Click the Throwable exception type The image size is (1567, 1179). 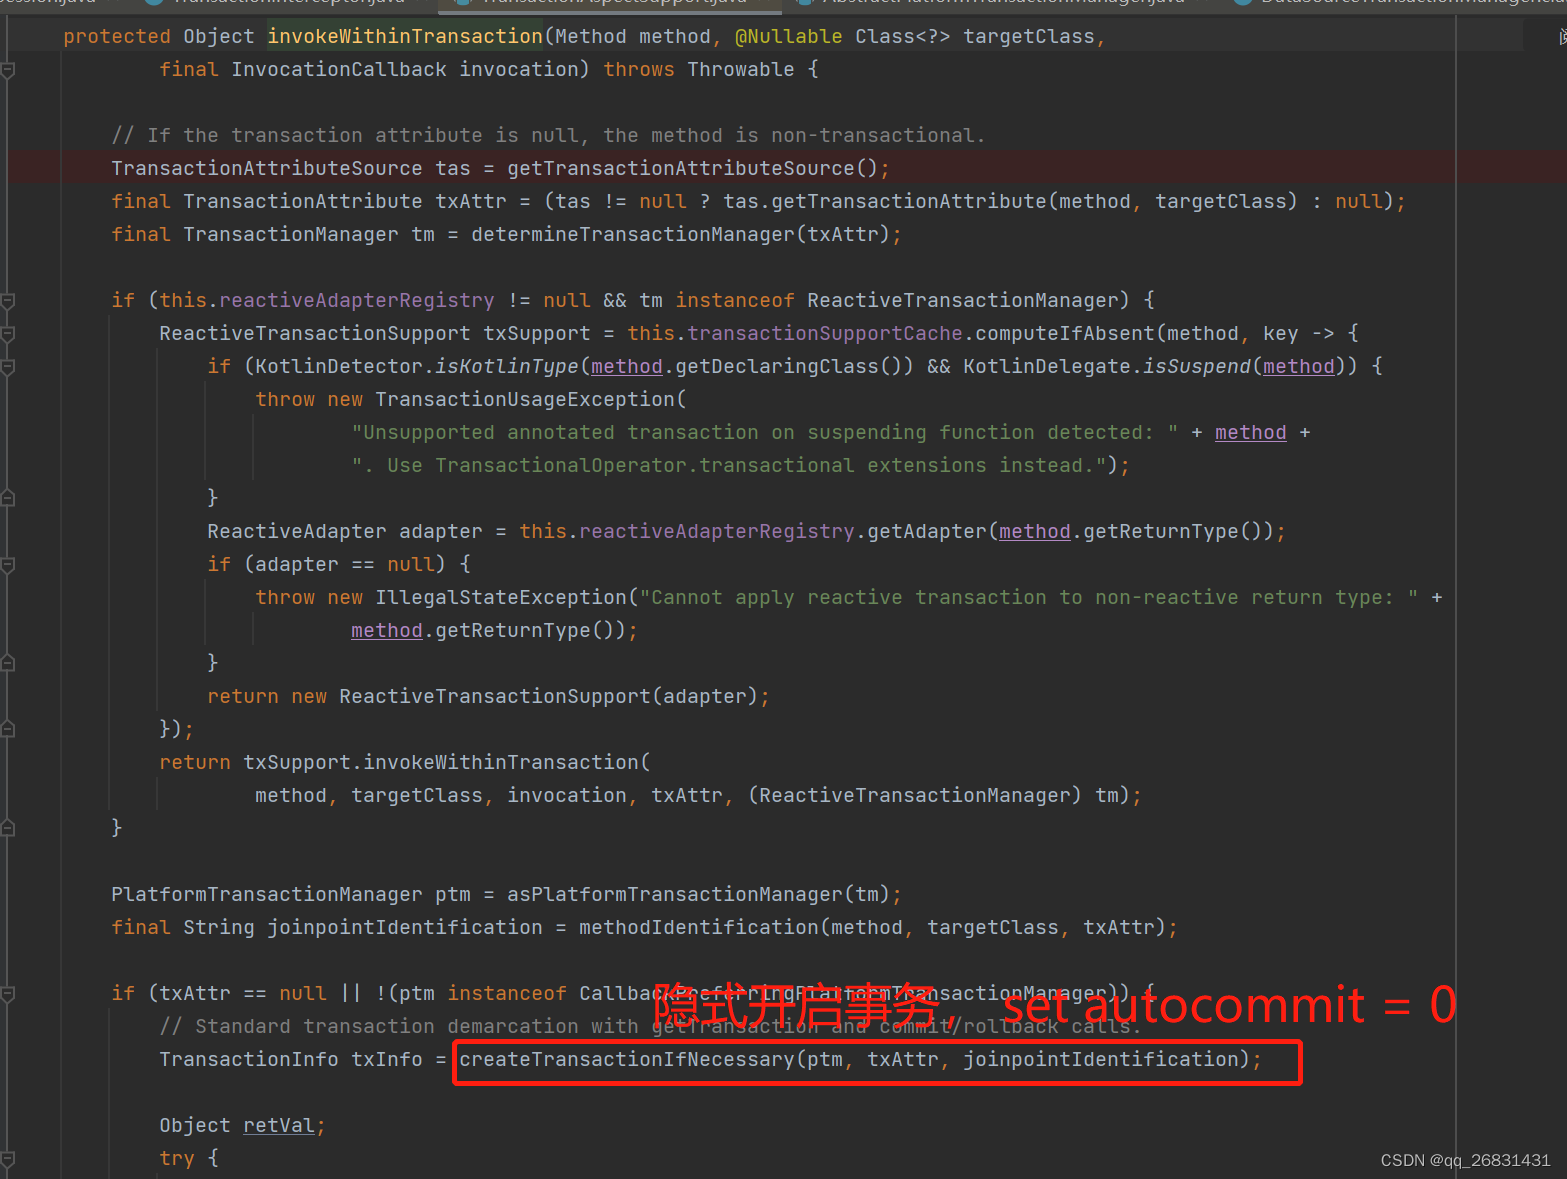(x=741, y=70)
